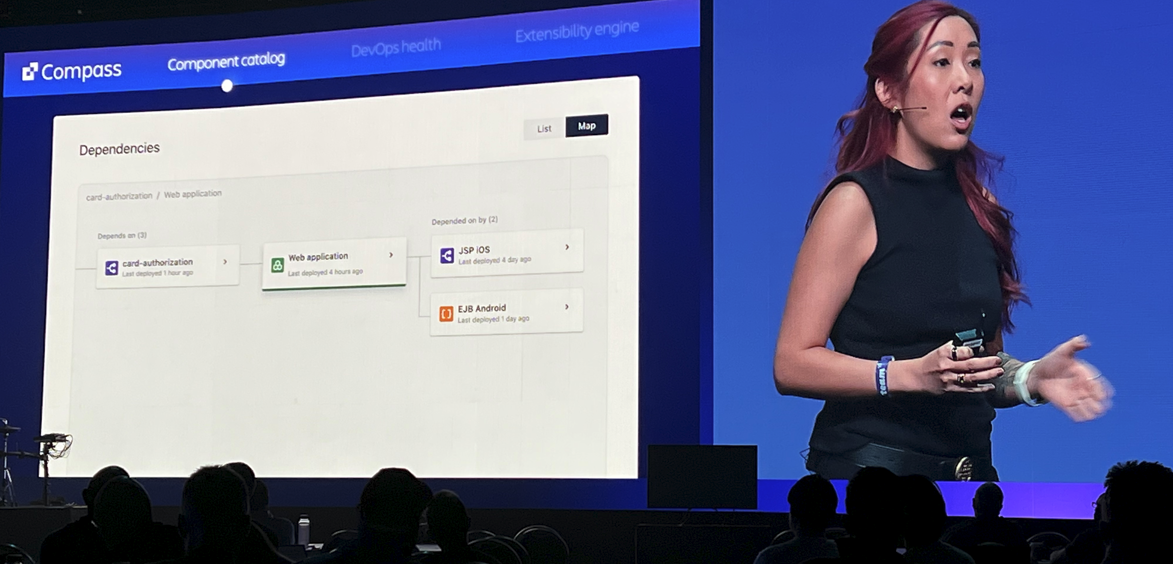The image size is (1173, 564).
Task: Click the Web application breadcrumb
Action: pyautogui.click(x=193, y=194)
